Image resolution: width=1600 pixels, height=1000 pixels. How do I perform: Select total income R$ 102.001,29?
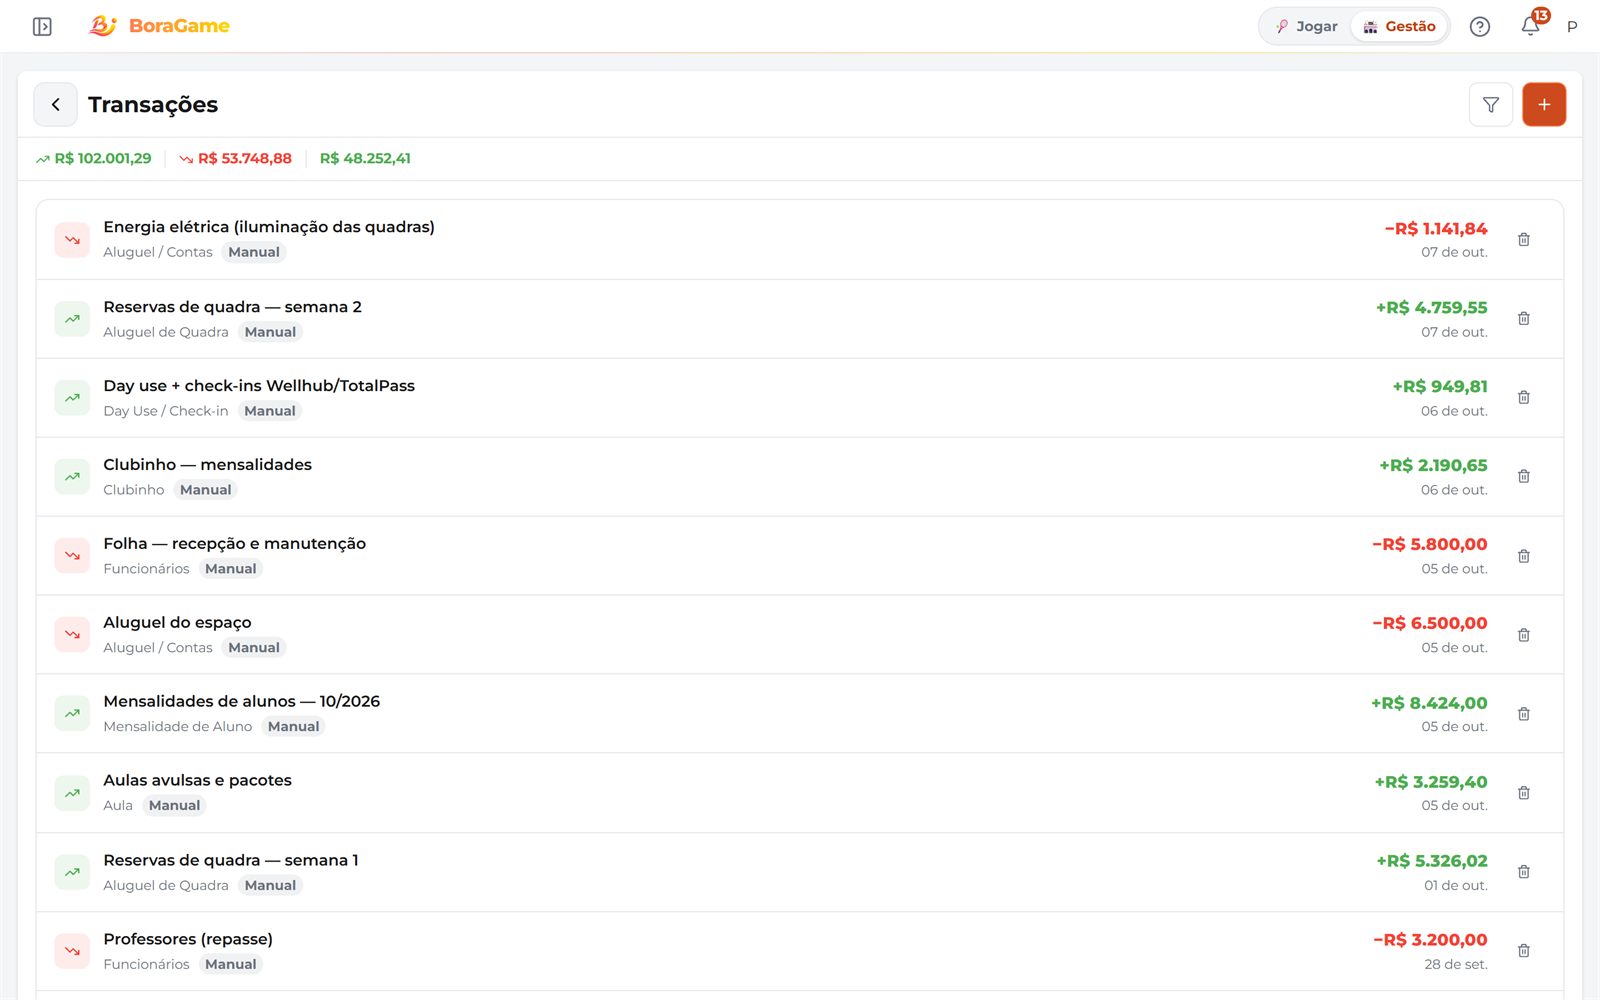click(x=94, y=158)
